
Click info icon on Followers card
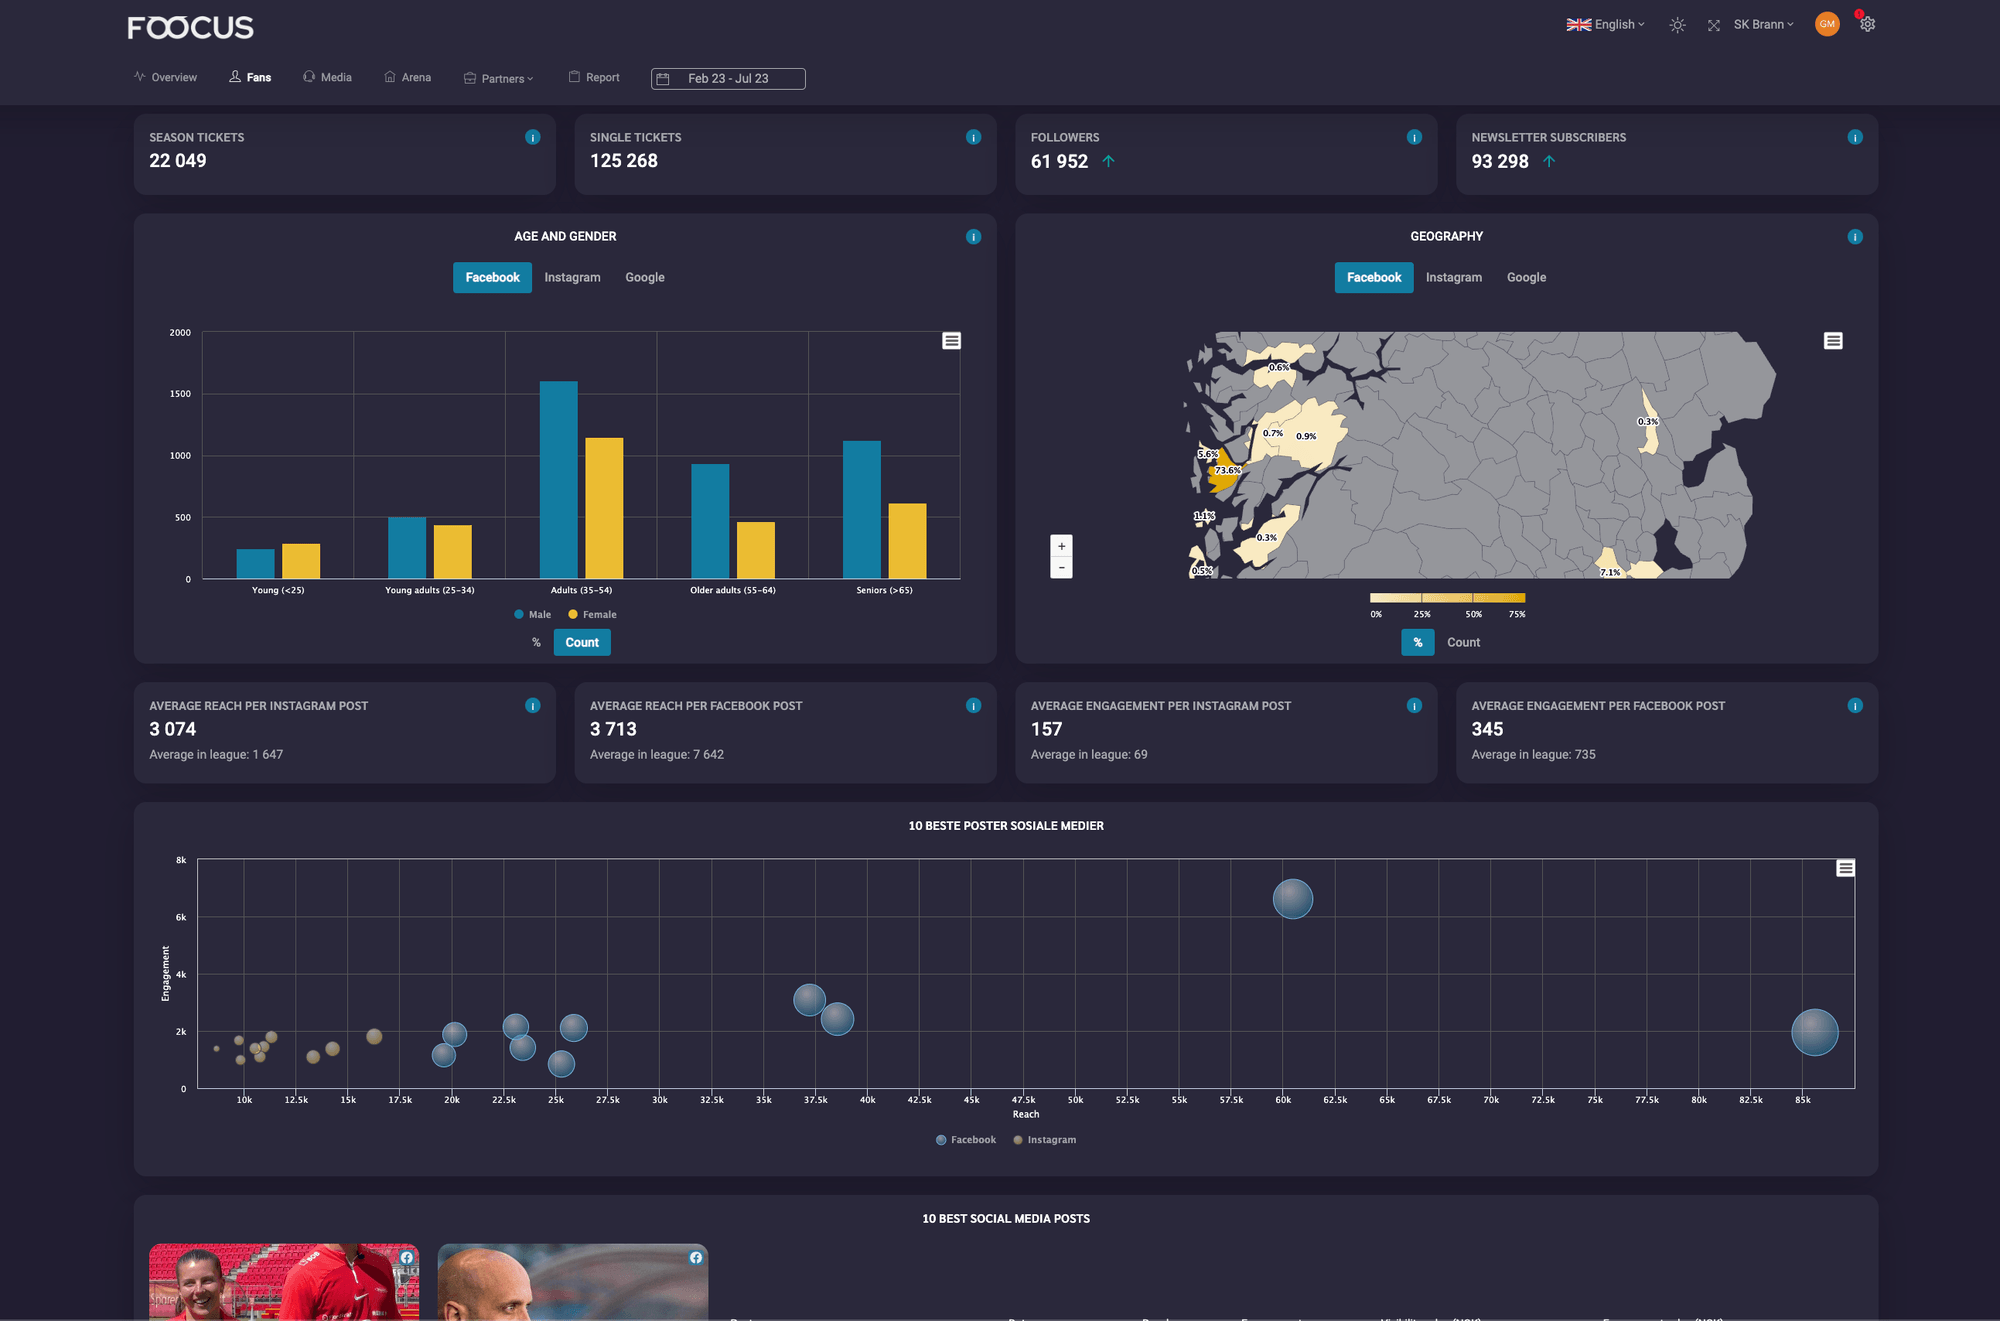tap(1414, 137)
